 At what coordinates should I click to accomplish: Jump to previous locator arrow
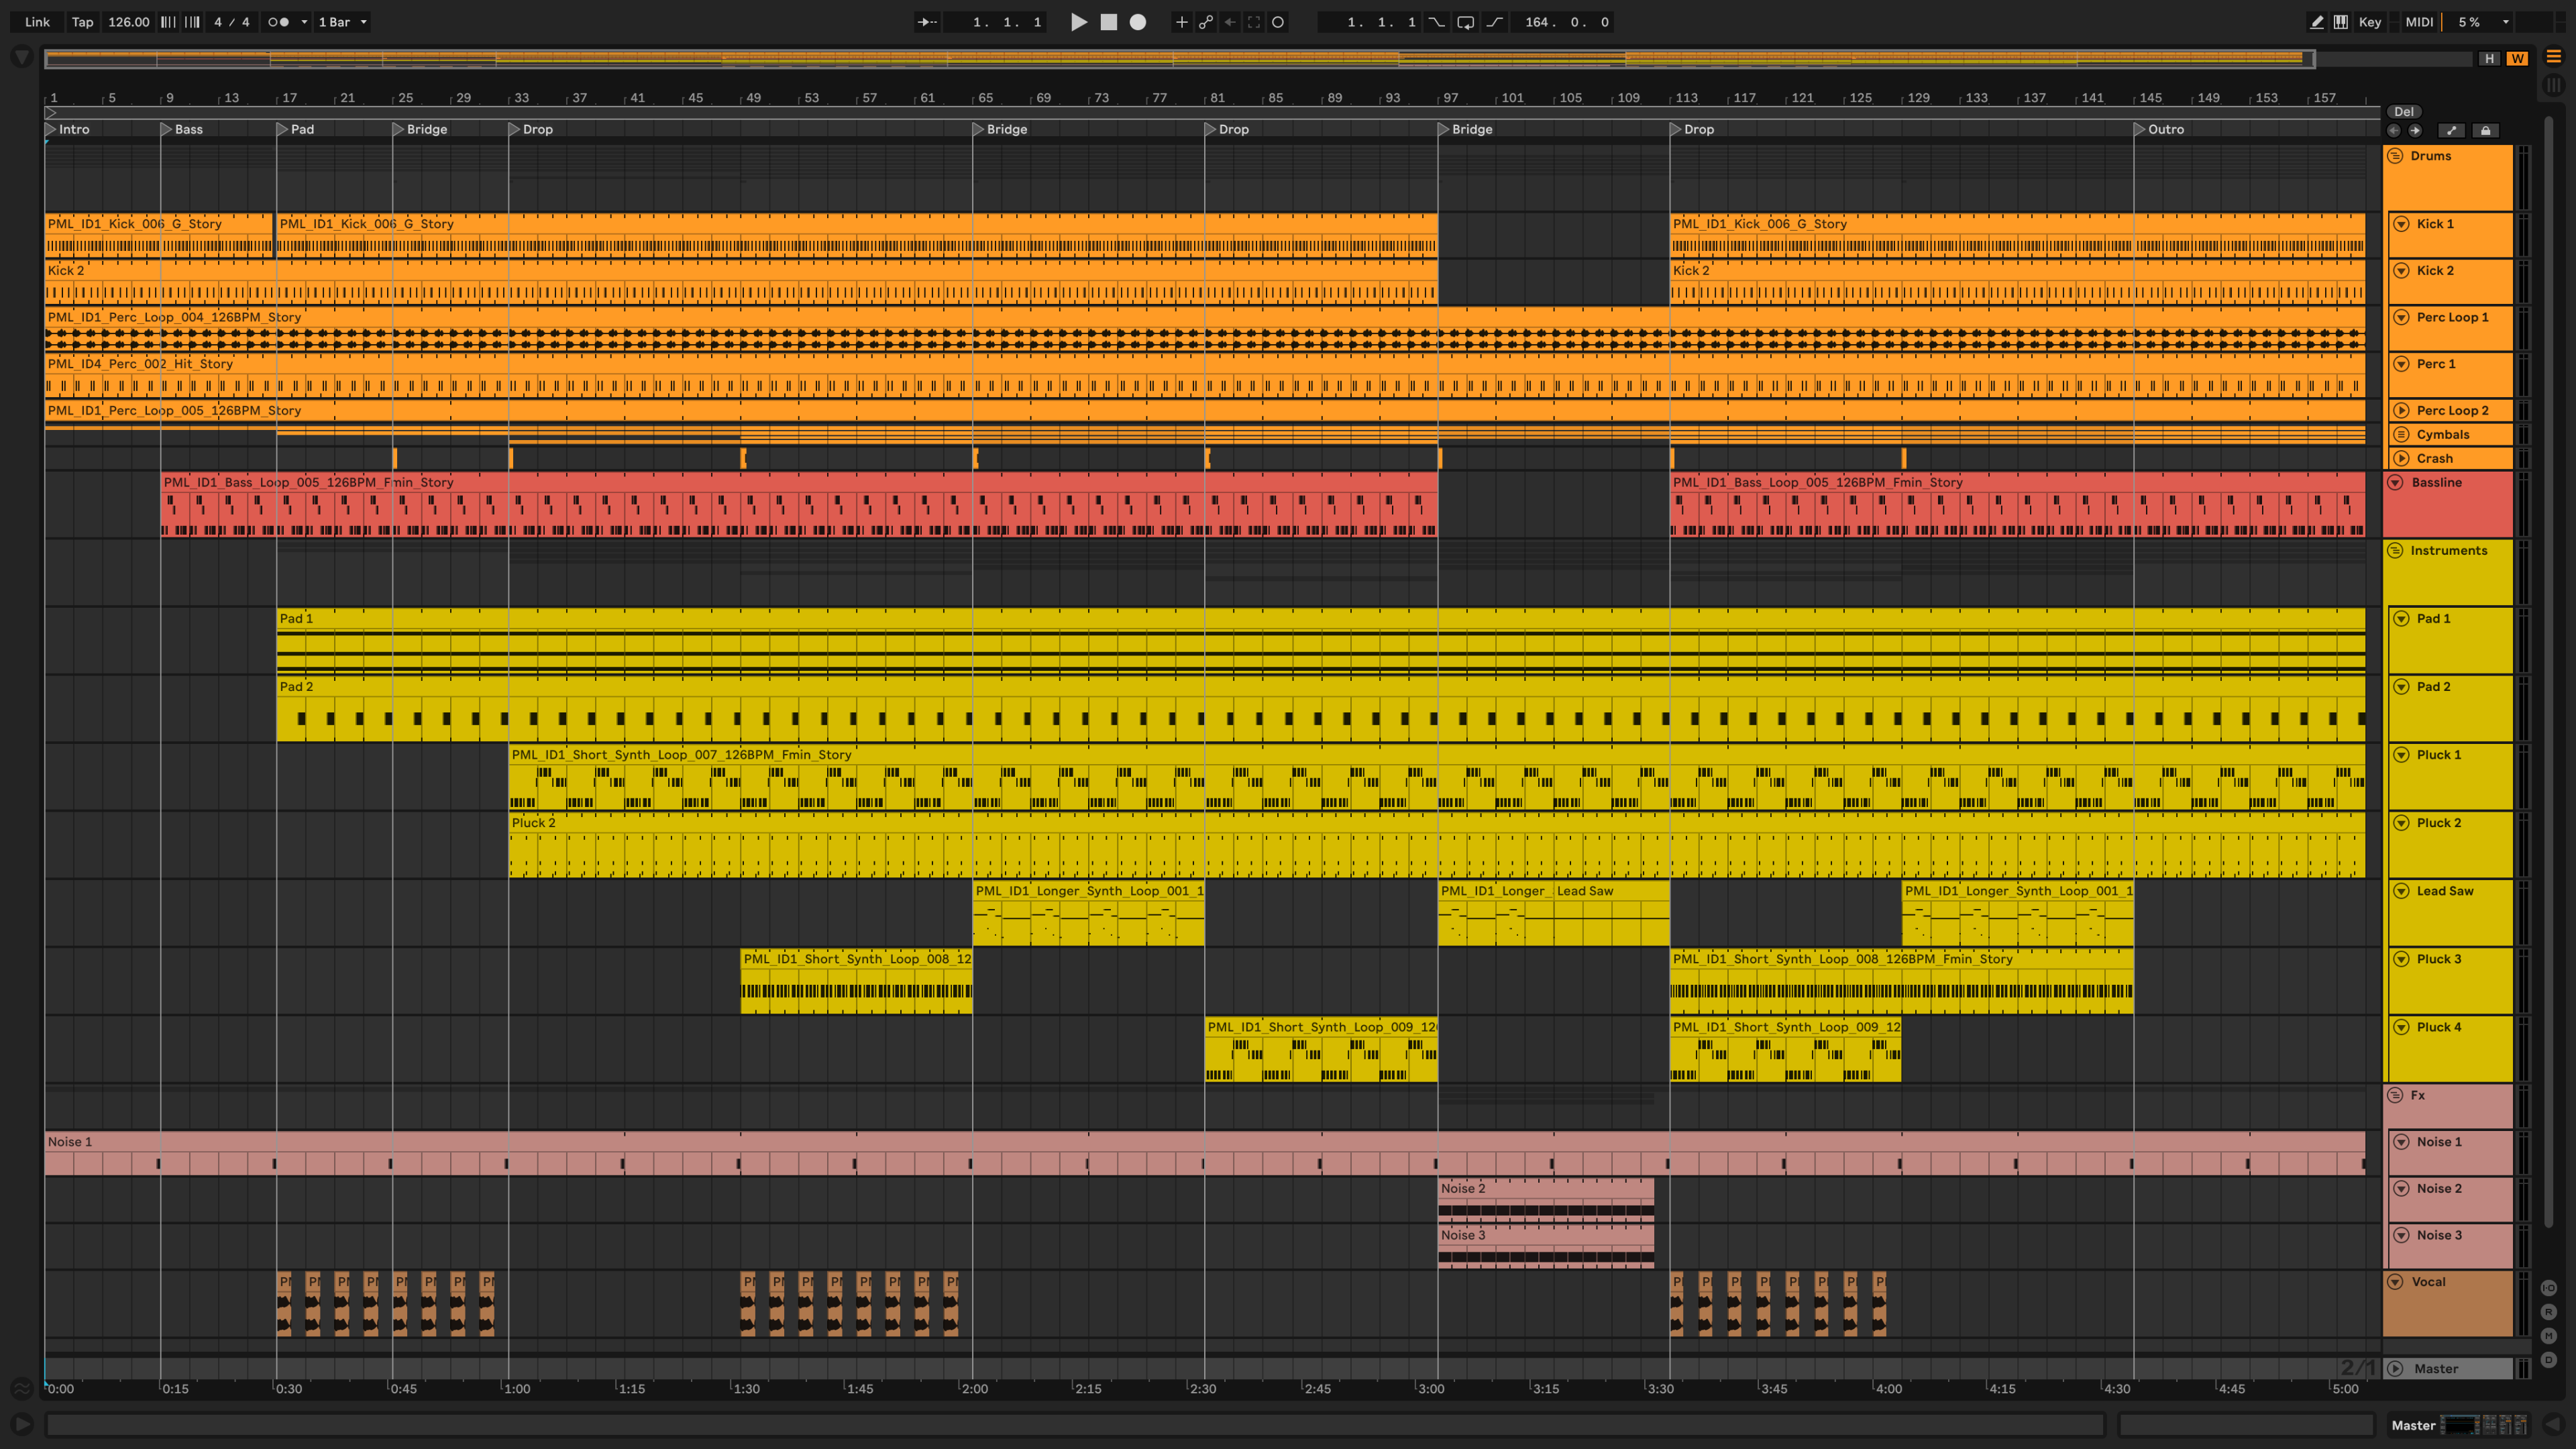(x=2394, y=131)
